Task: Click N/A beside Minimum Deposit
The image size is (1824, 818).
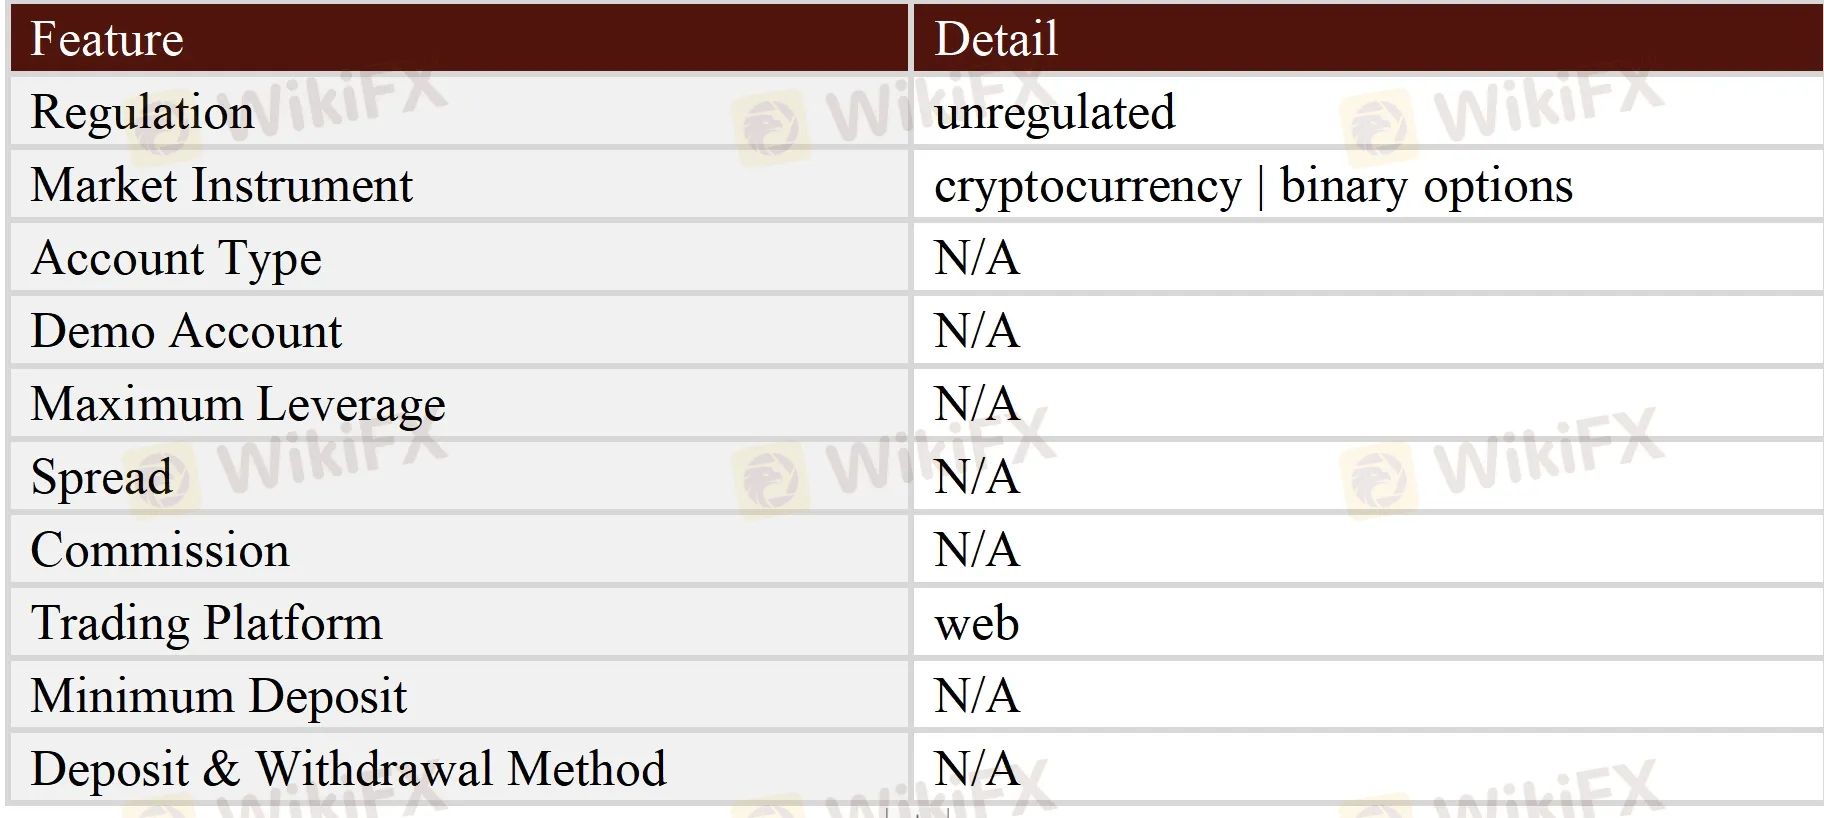Action: 976,696
